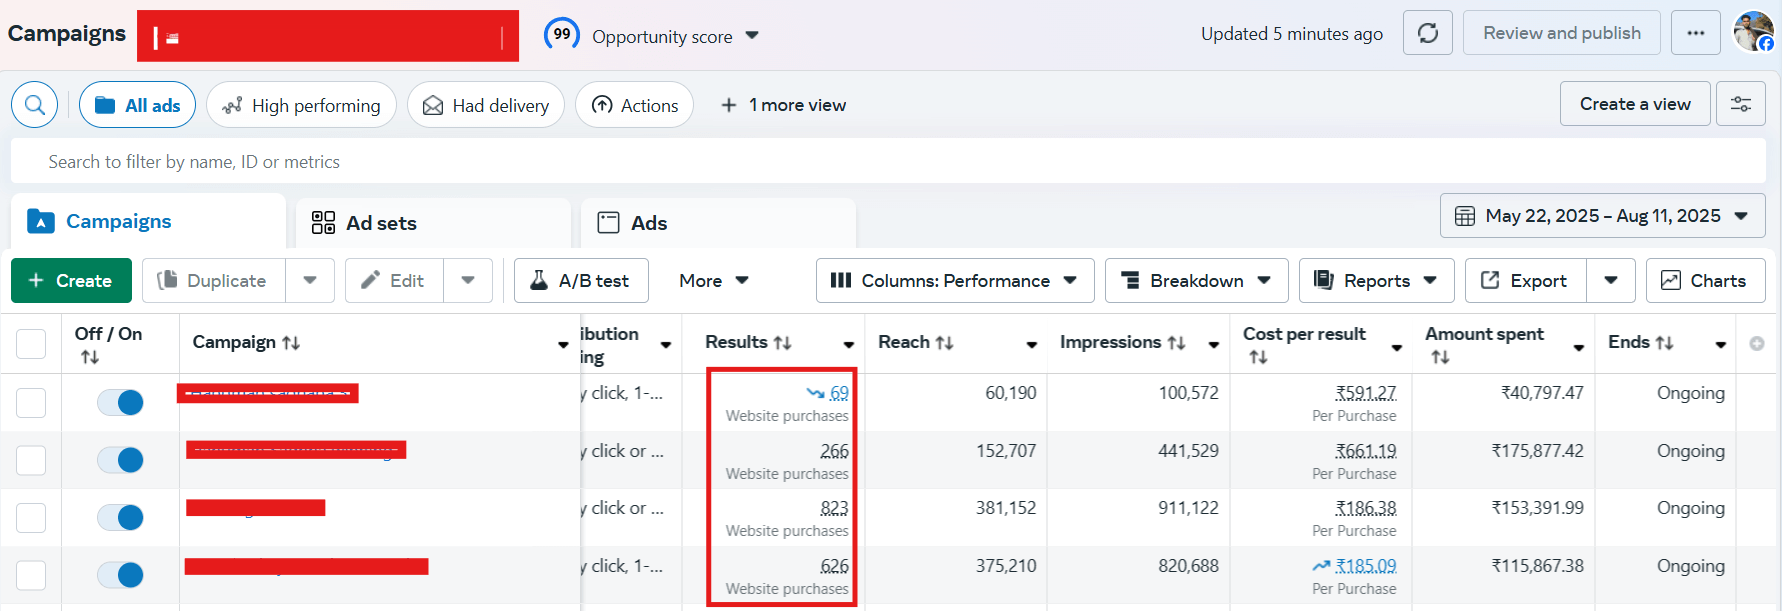Sort the Impressions column
The image size is (1782, 611).
[1176, 343]
